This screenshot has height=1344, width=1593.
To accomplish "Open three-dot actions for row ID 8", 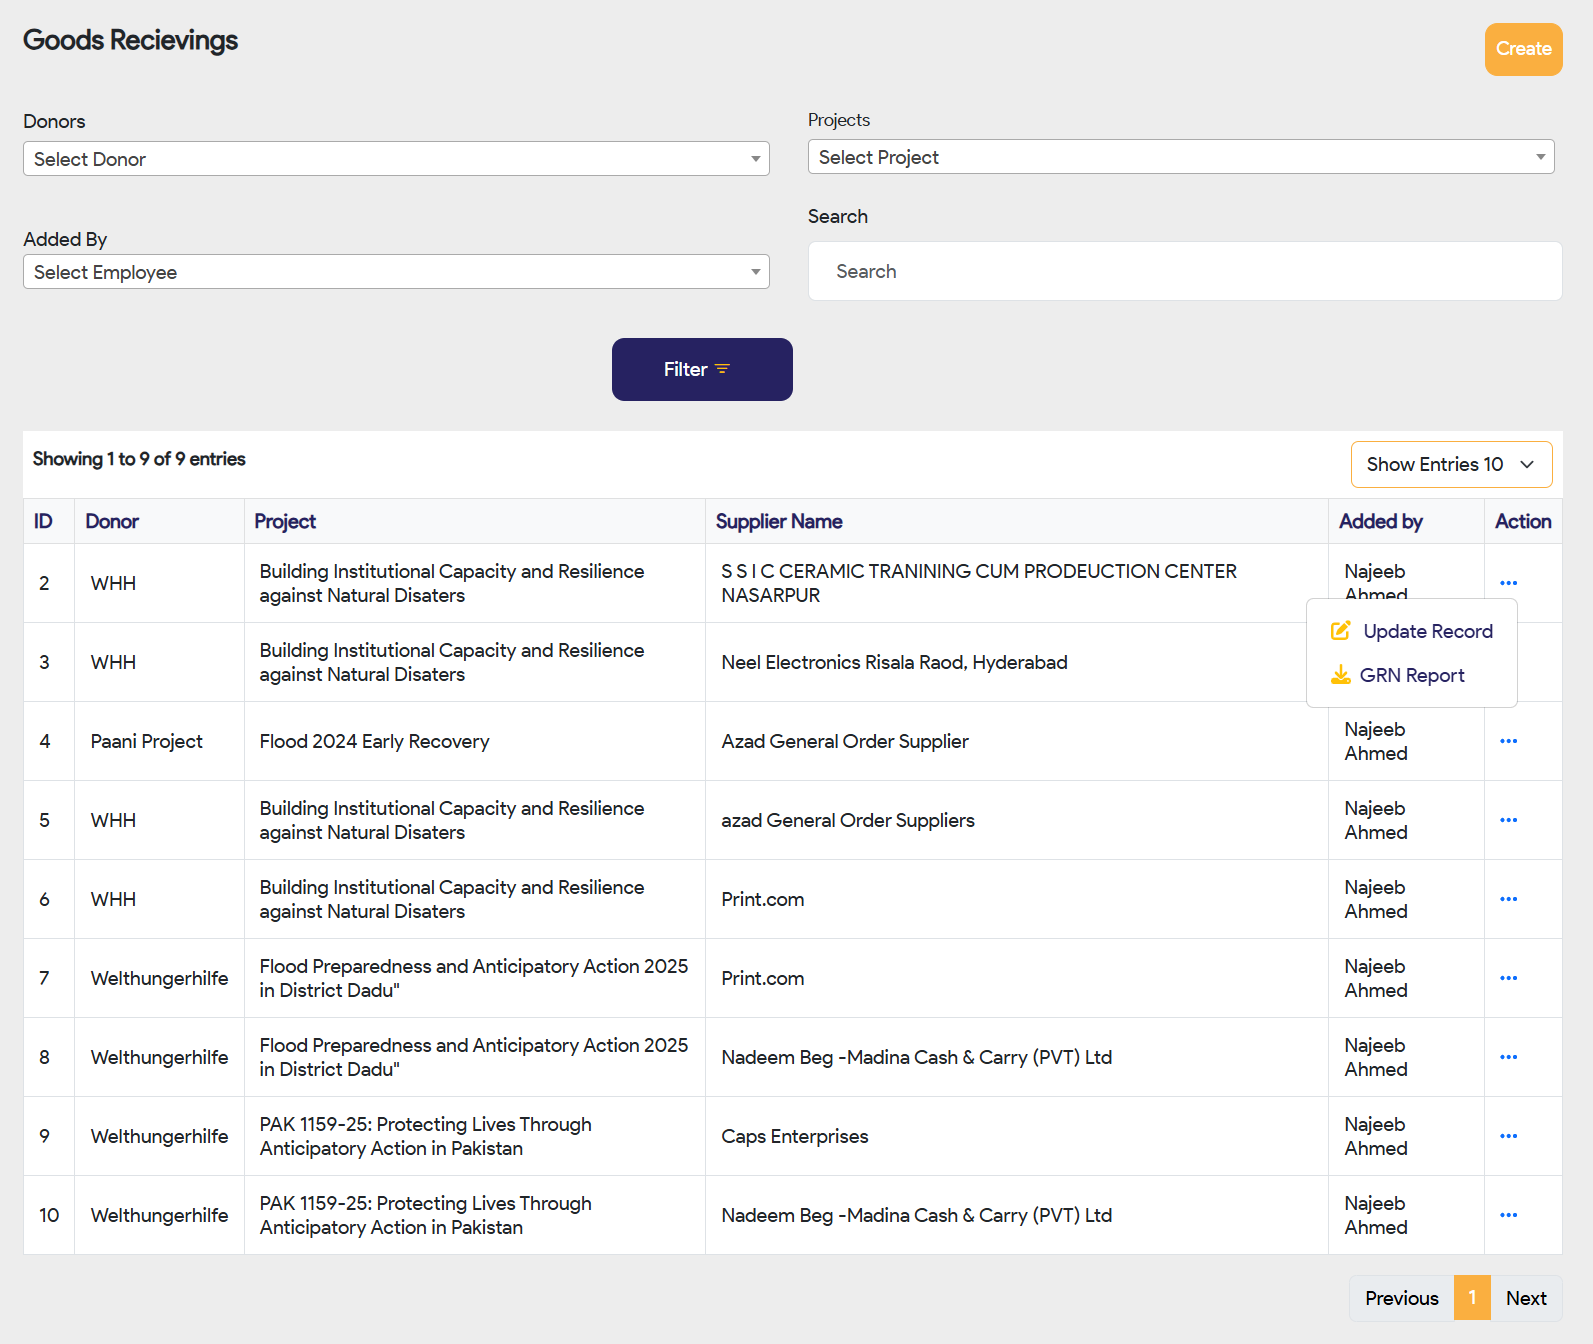I will tap(1508, 1057).
